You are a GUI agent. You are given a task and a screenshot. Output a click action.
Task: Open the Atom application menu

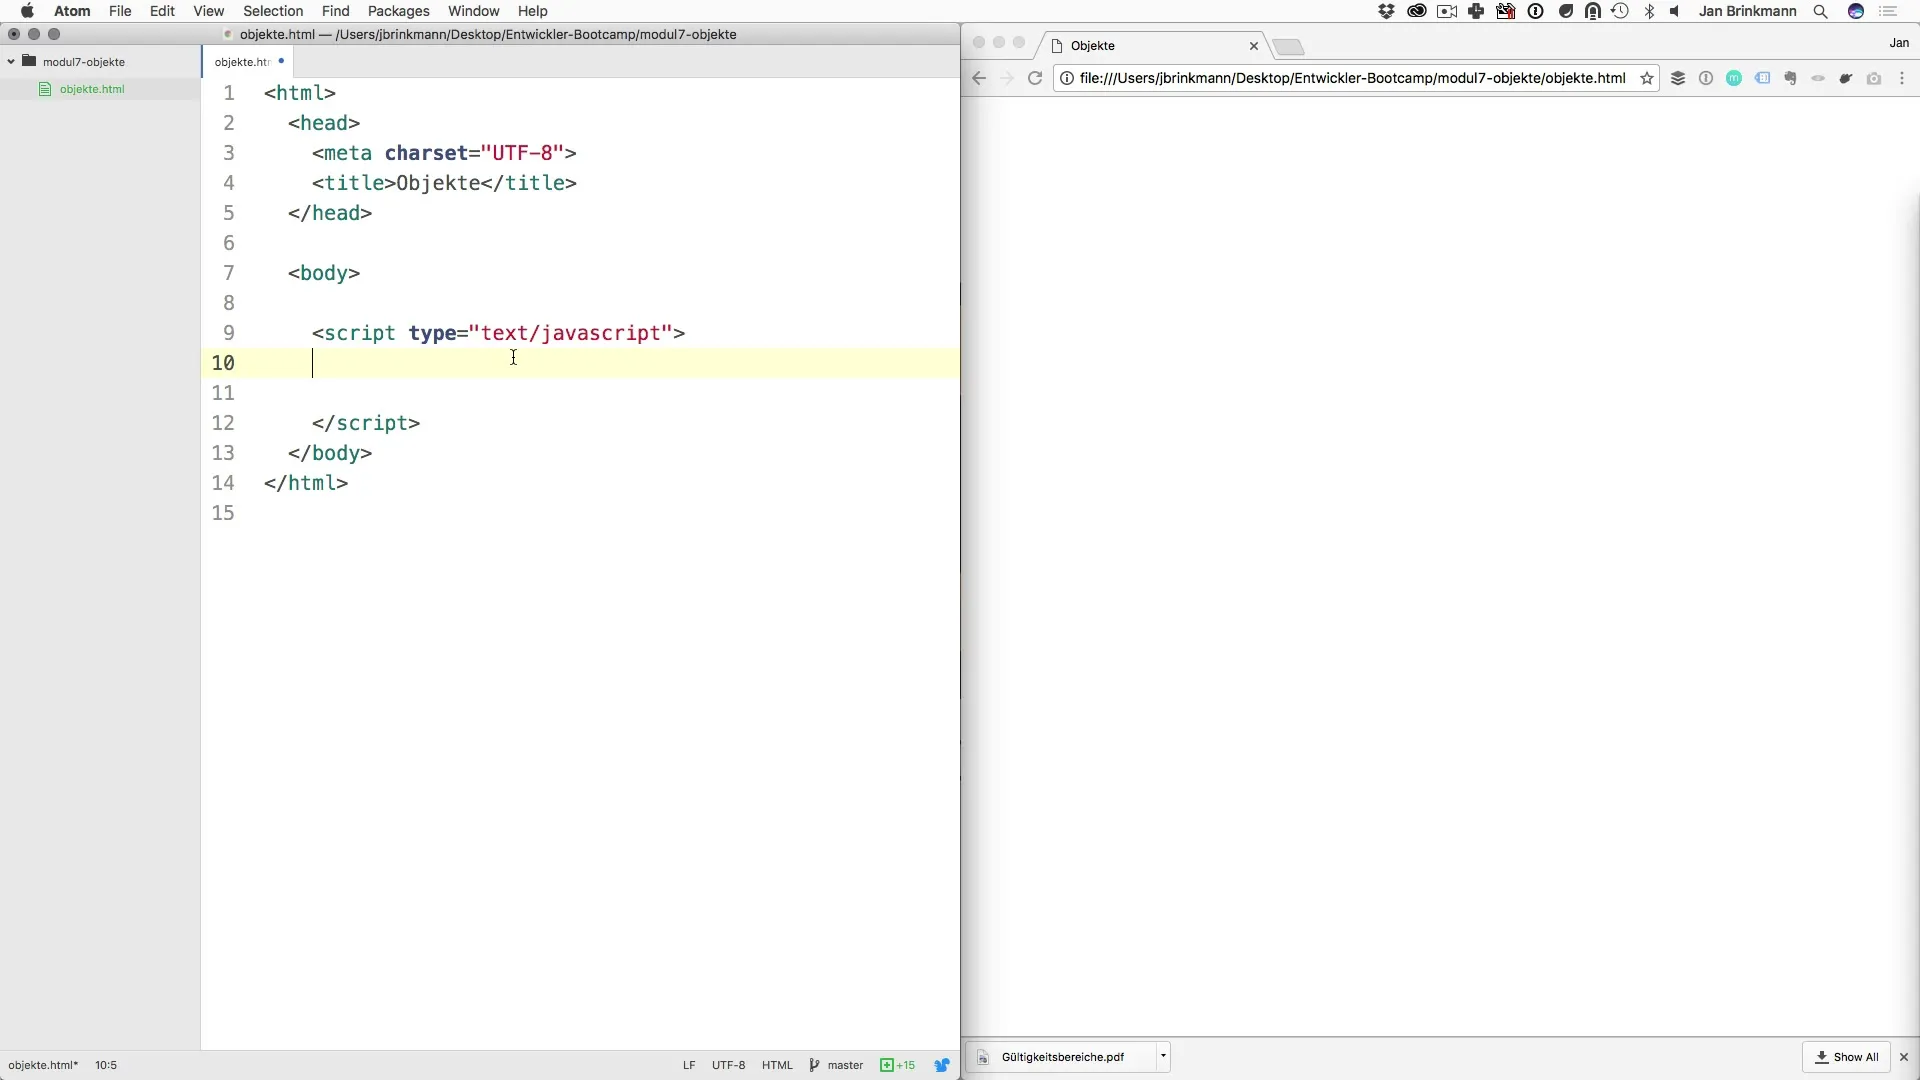[72, 11]
